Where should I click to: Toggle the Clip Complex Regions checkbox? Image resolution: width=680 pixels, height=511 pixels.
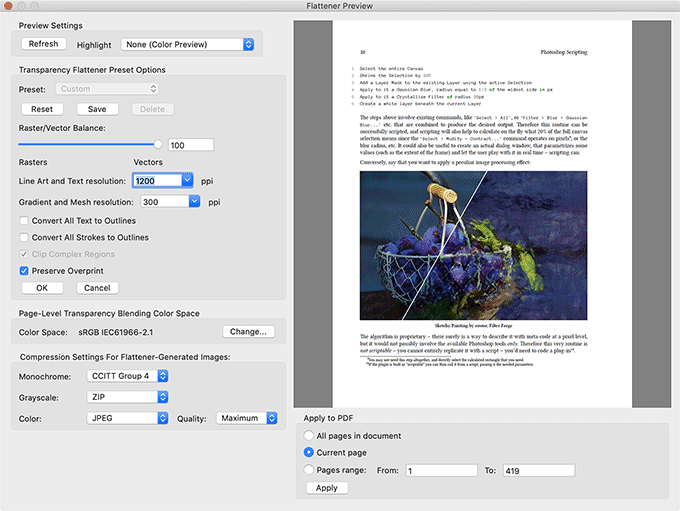(x=24, y=254)
